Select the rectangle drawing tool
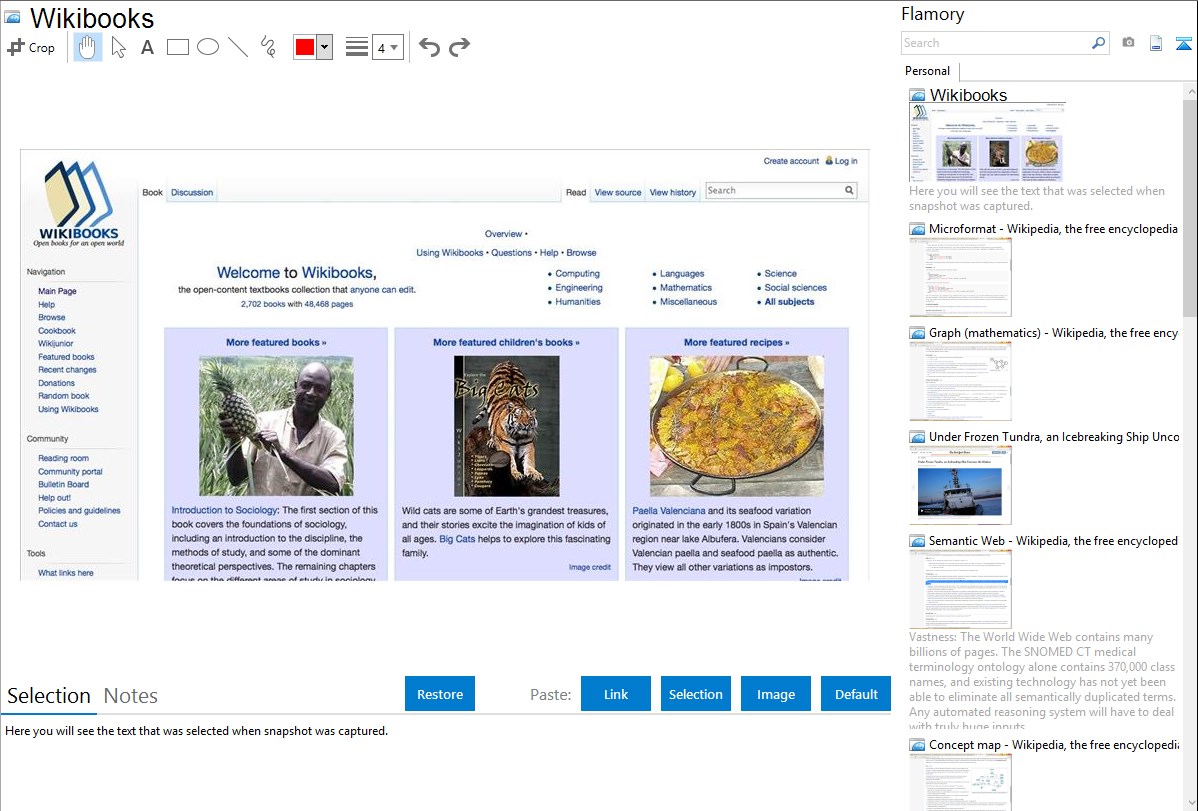This screenshot has width=1198, height=811. pyautogui.click(x=177, y=47)
